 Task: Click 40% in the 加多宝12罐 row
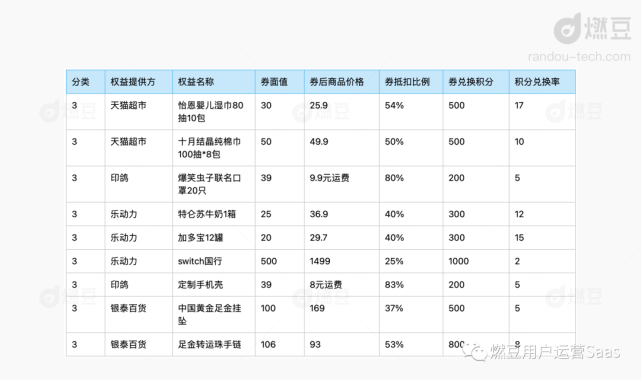tap(394, 238)
